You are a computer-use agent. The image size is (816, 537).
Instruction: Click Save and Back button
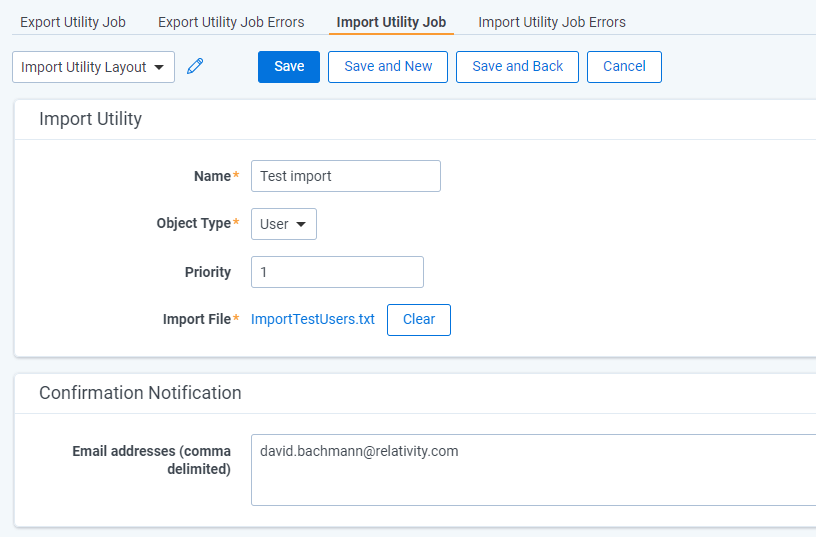(517, 67)
